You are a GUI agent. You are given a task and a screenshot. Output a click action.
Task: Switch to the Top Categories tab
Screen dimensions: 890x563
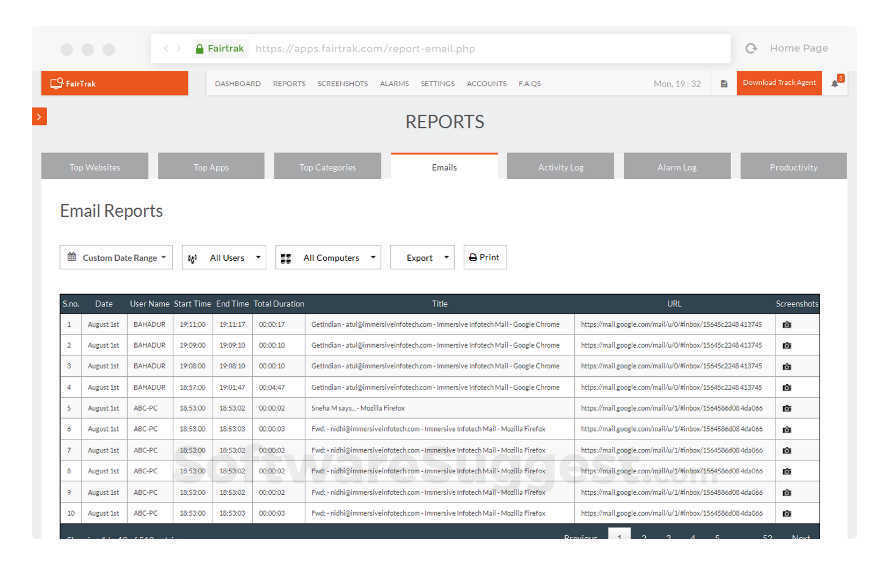tap(328, 166)
